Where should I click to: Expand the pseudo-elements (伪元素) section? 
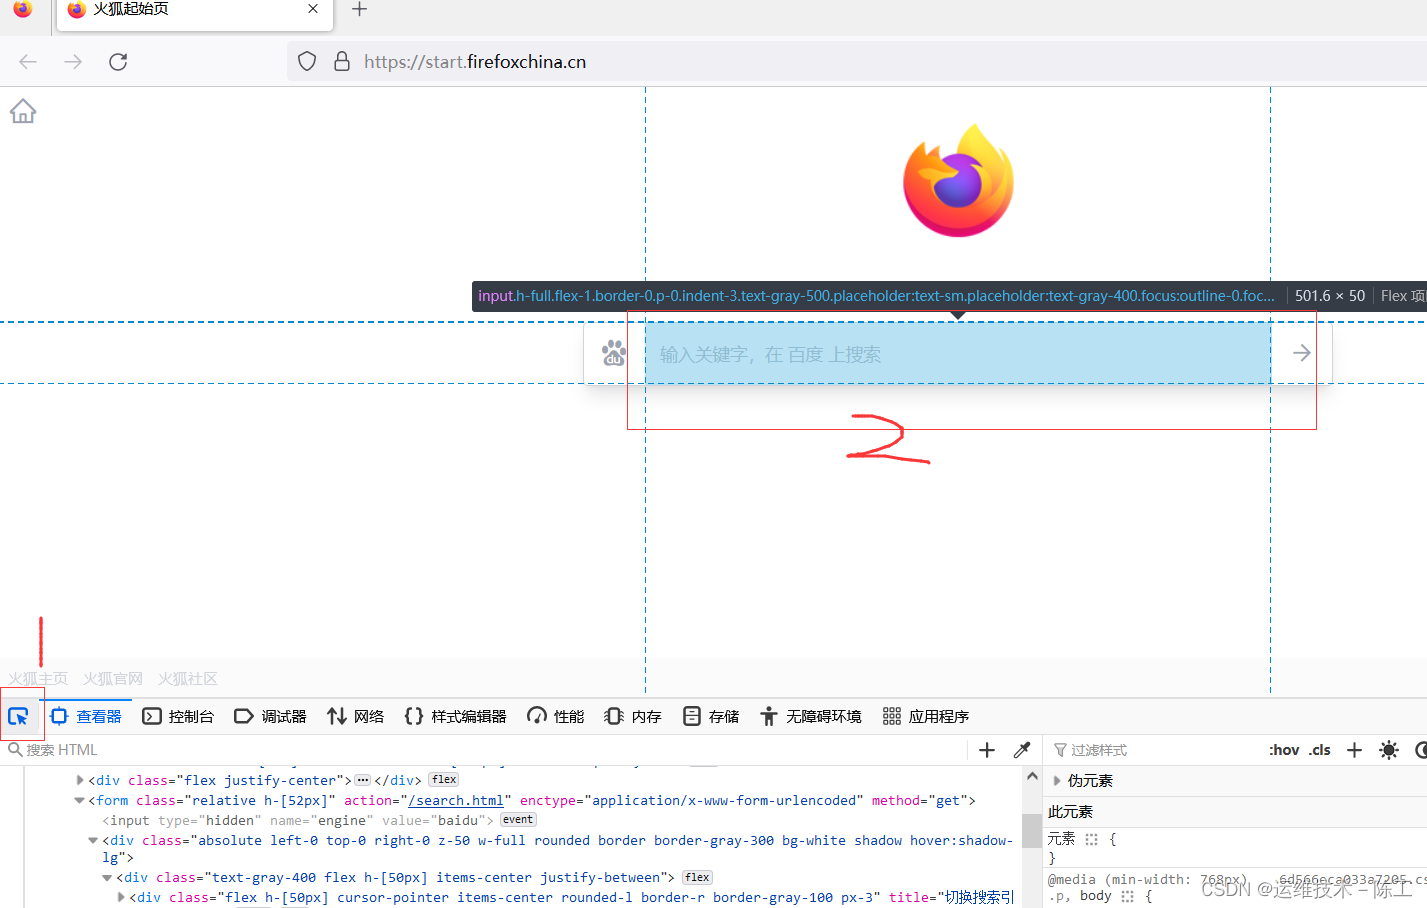coord(1057,780)
